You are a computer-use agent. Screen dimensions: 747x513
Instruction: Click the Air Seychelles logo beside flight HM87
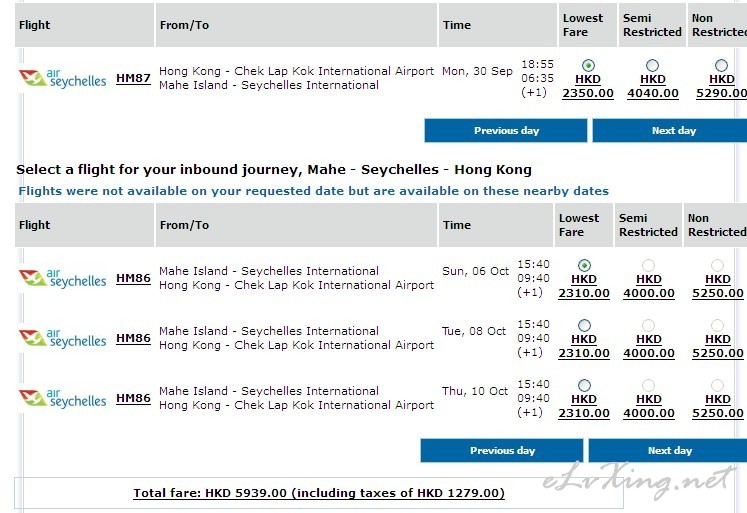coord(62,78)
